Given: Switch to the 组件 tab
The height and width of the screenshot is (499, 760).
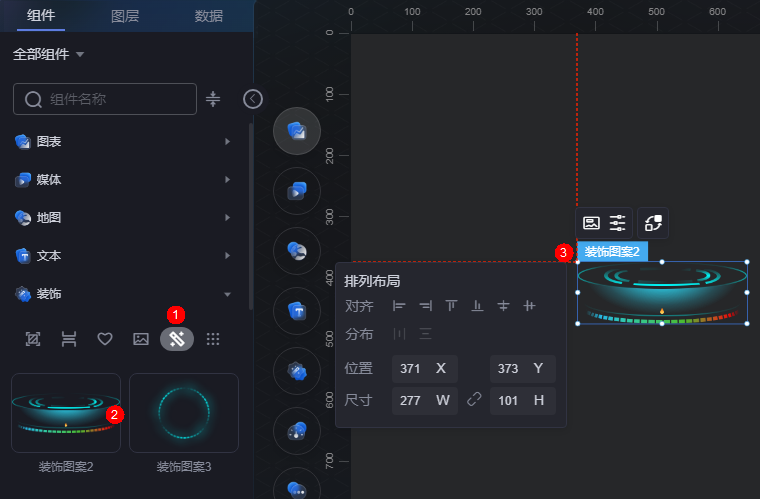Looking at the screenshot, I should tap(41, 16).
